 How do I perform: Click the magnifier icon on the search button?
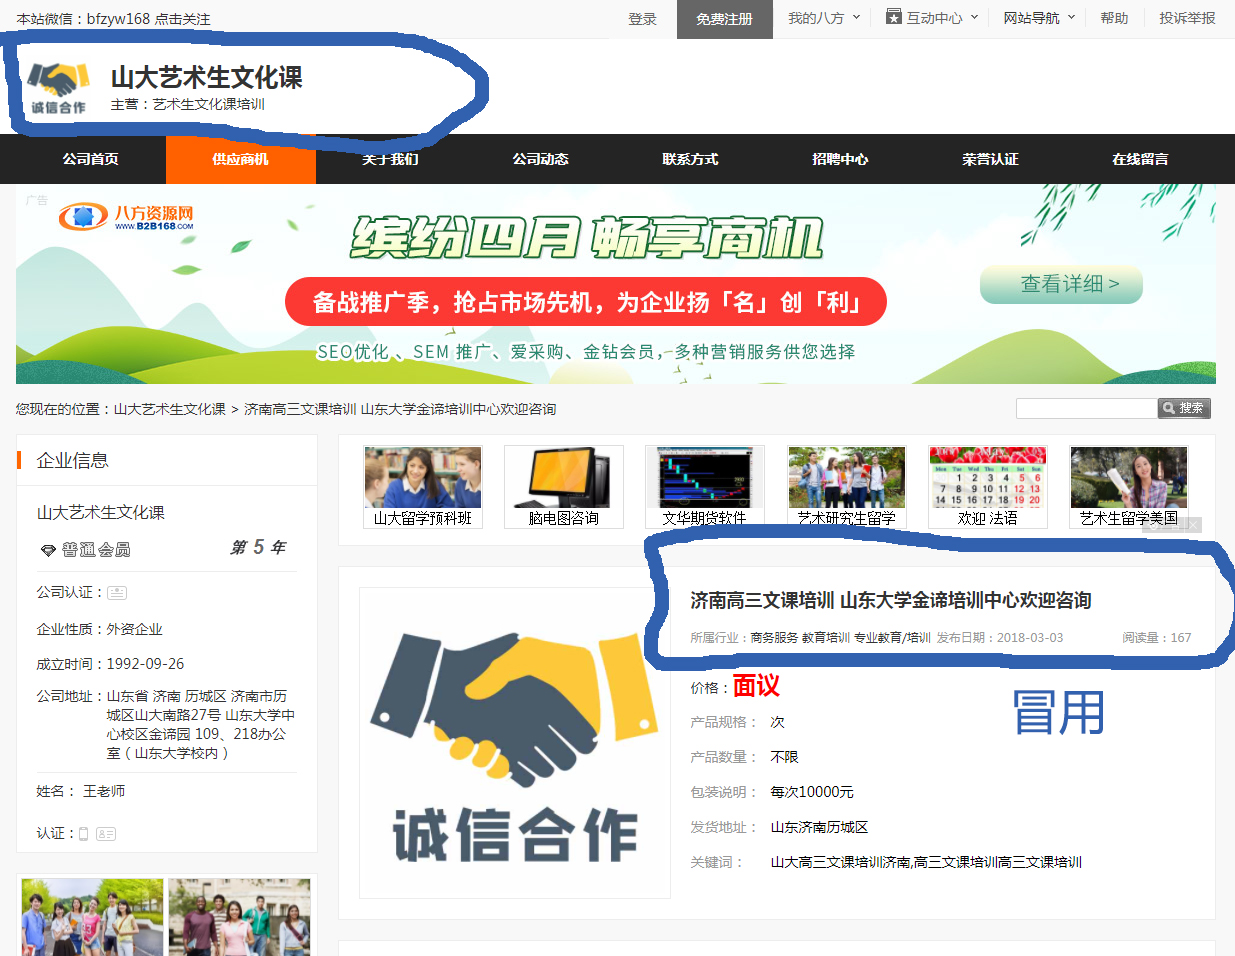[1168, 408]
